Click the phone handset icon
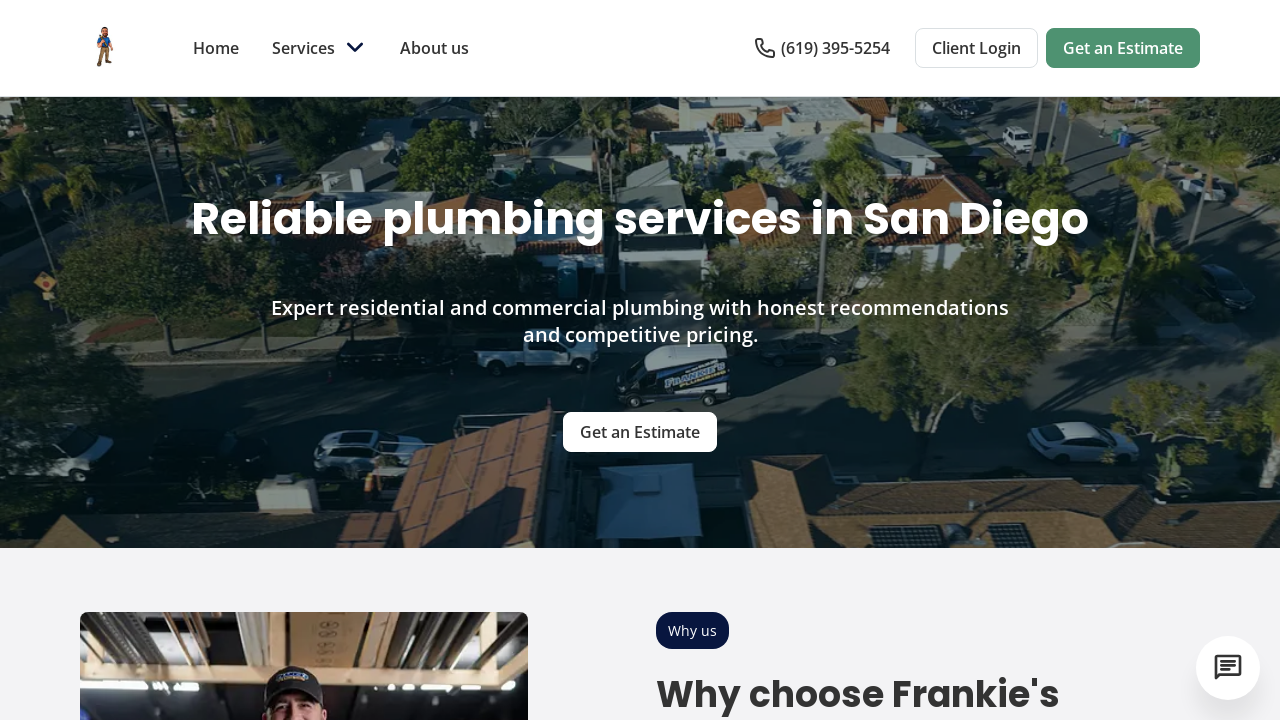This screenshot has height=720, width=1280. pyautogui.click(x=765, y=48)
